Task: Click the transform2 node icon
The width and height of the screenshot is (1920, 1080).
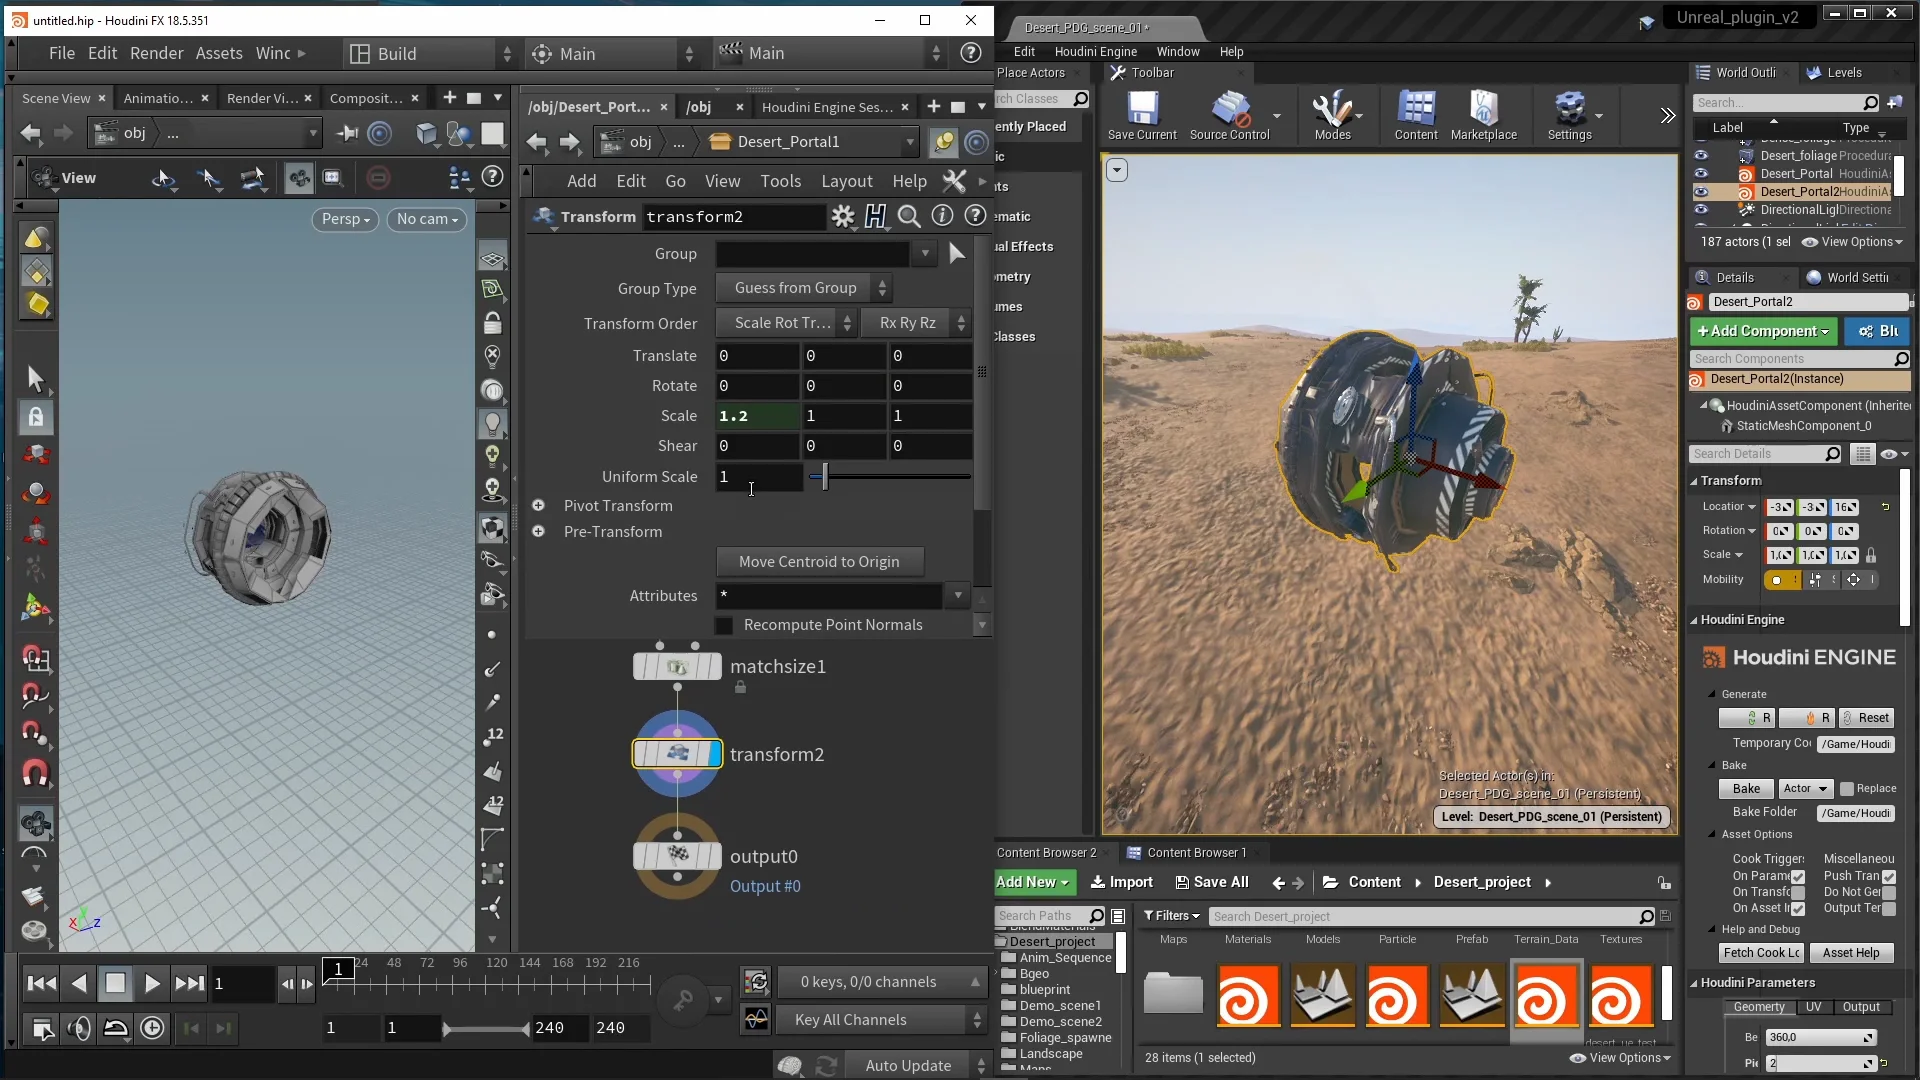Action: (677, 754)
